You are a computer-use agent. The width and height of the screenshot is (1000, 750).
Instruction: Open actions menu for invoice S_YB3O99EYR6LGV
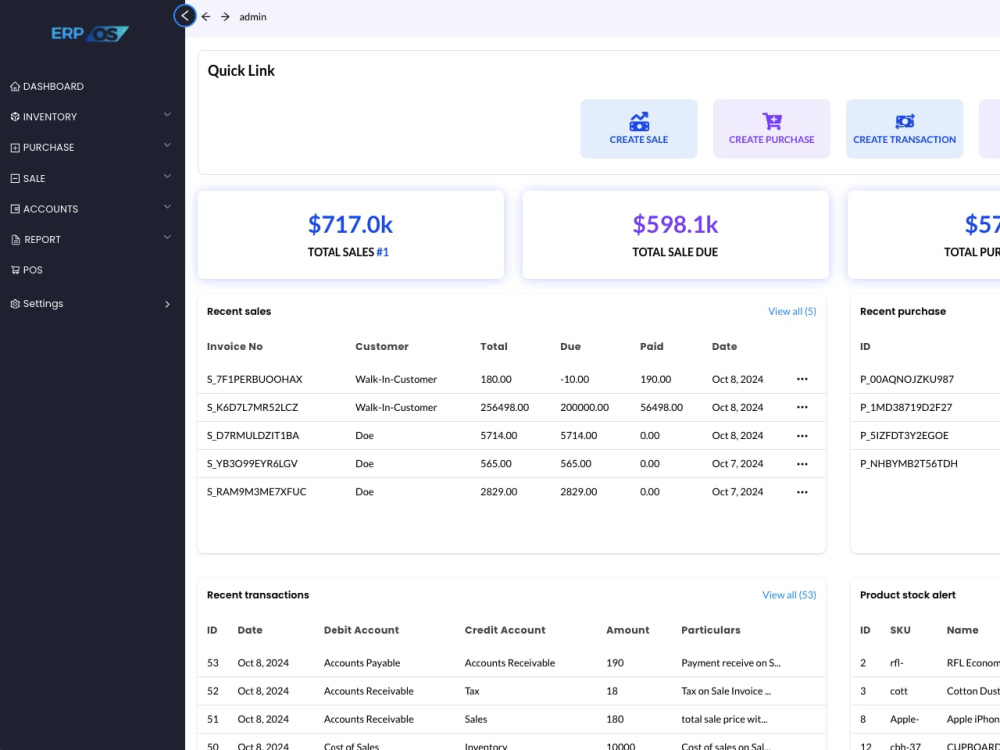[802, 464]
